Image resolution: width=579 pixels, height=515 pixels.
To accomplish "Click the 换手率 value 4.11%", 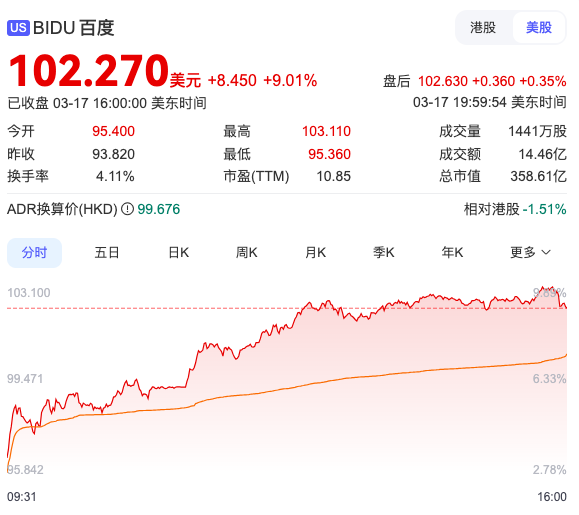I will 115,176.
